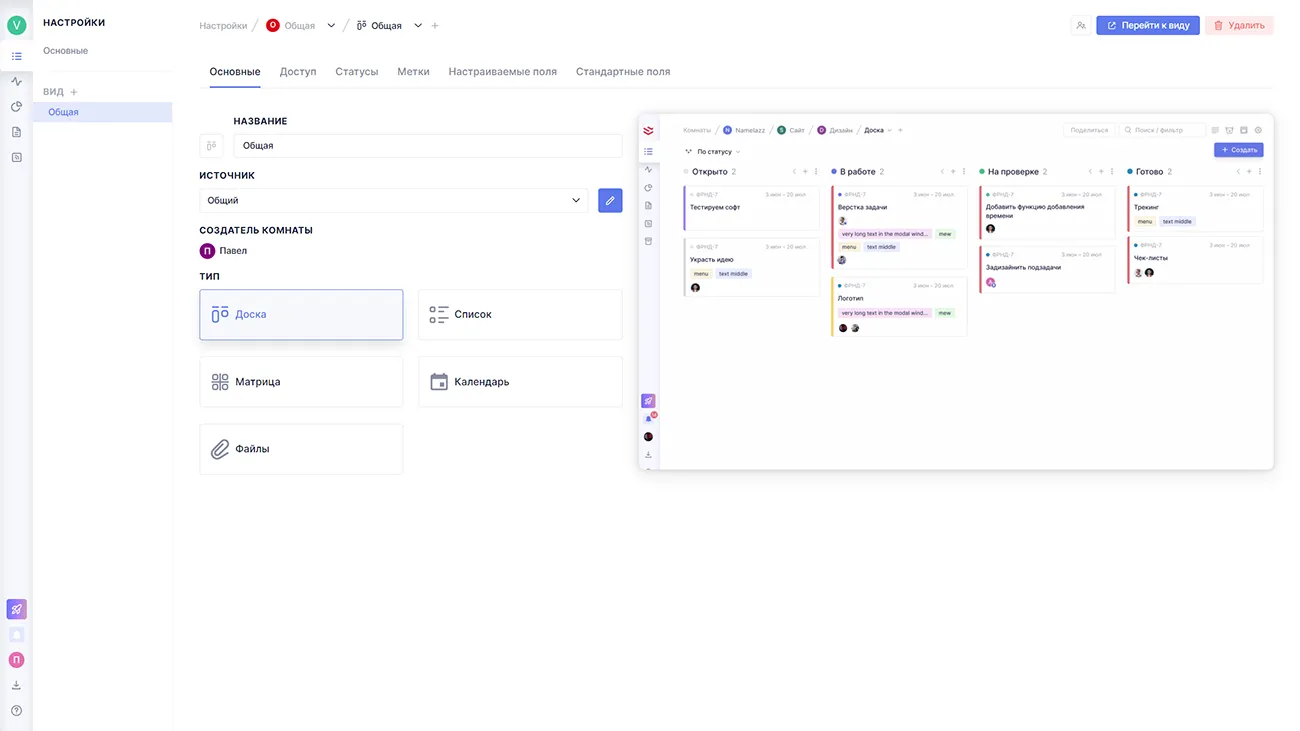Choose the Календарь view type

tap(520, 382)
